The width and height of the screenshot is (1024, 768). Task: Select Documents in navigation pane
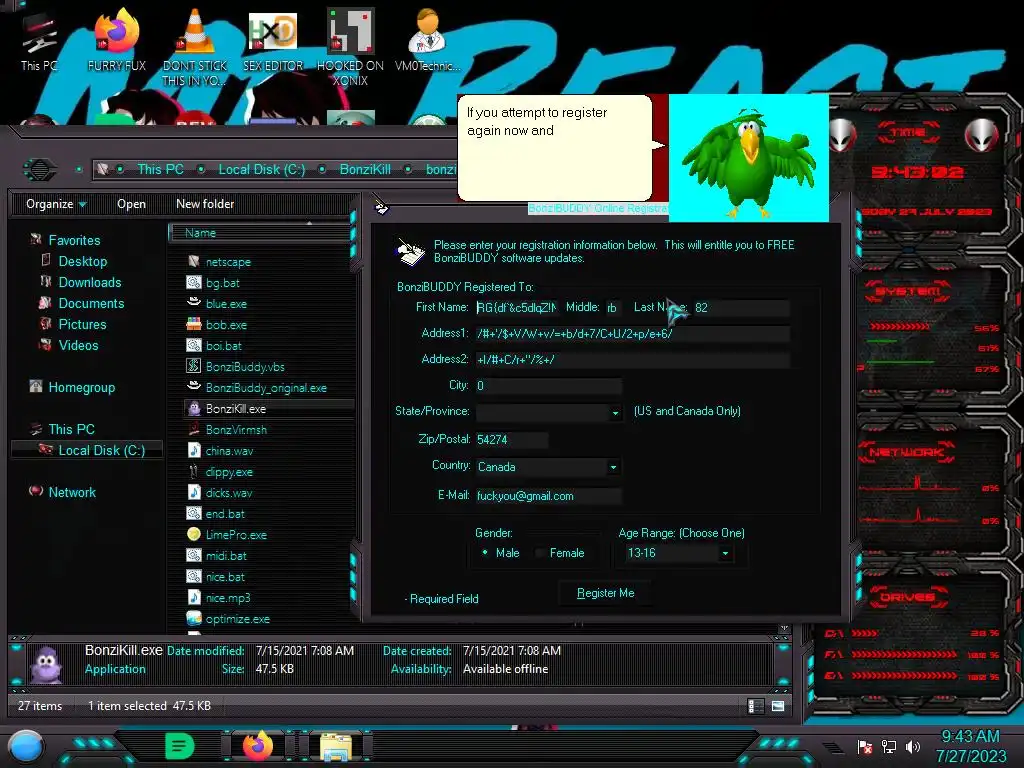click(x=91, y=303)
